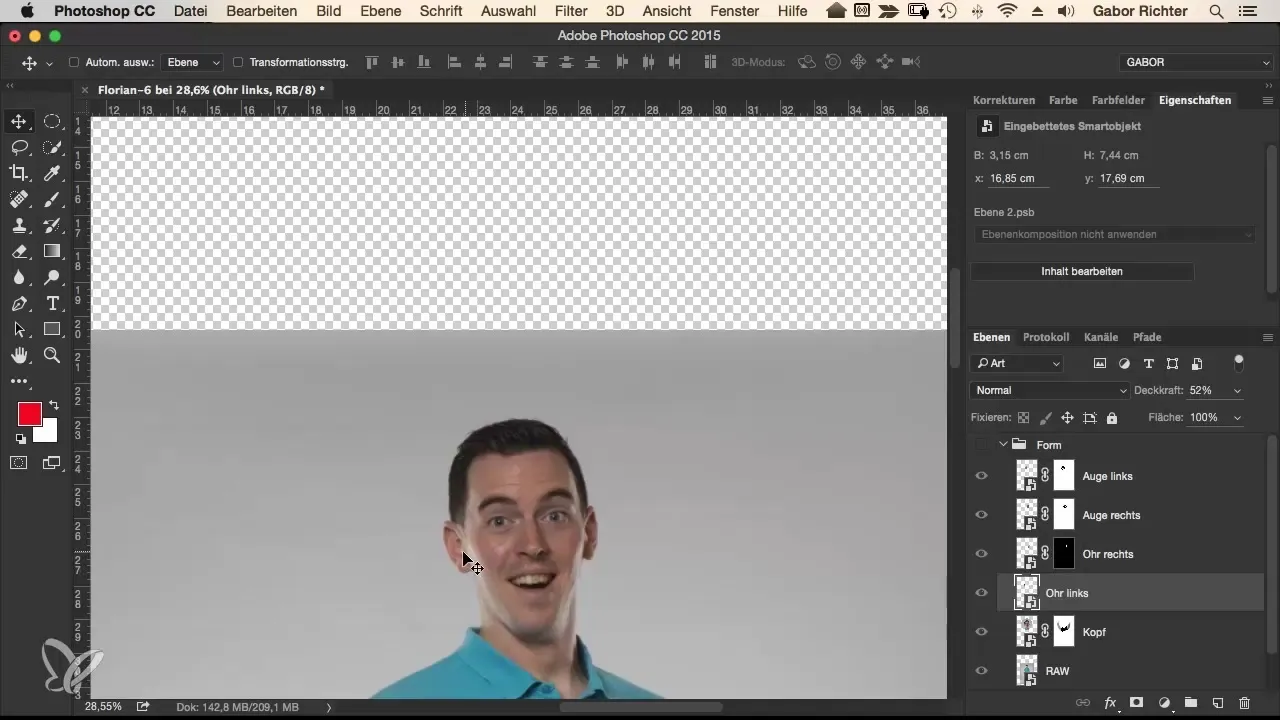
Task: Enable the Autom. ausw. checkbox
Action: pos(74,62)
